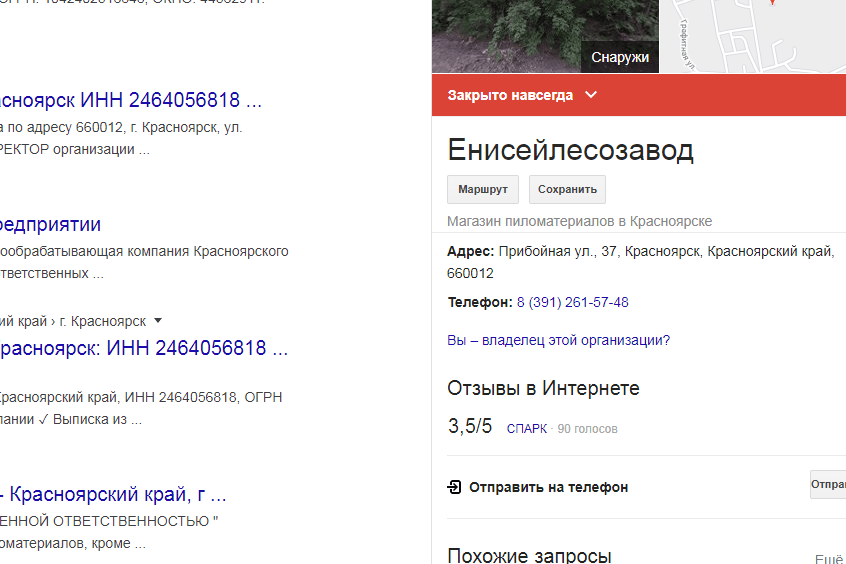Open the map thumbnail with Графитная ул.
The width and height of the screenshot is (846, 564).
[753, 36]
